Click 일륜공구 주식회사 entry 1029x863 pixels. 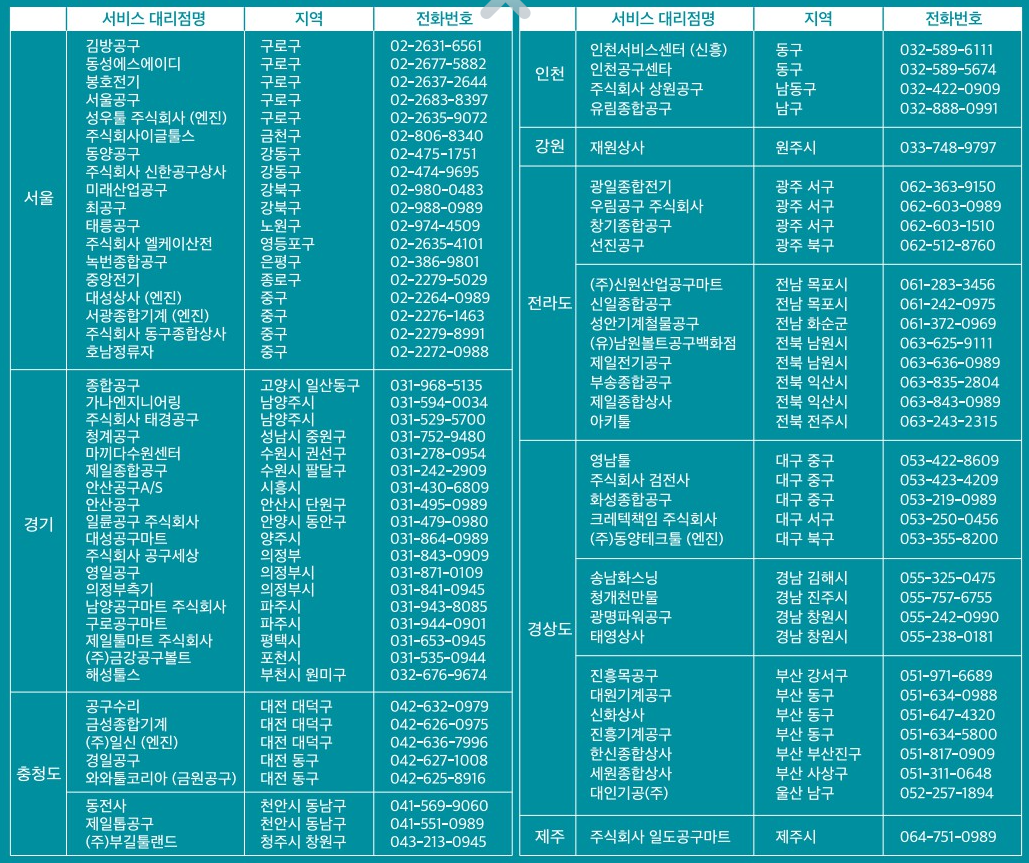[142, 522]
